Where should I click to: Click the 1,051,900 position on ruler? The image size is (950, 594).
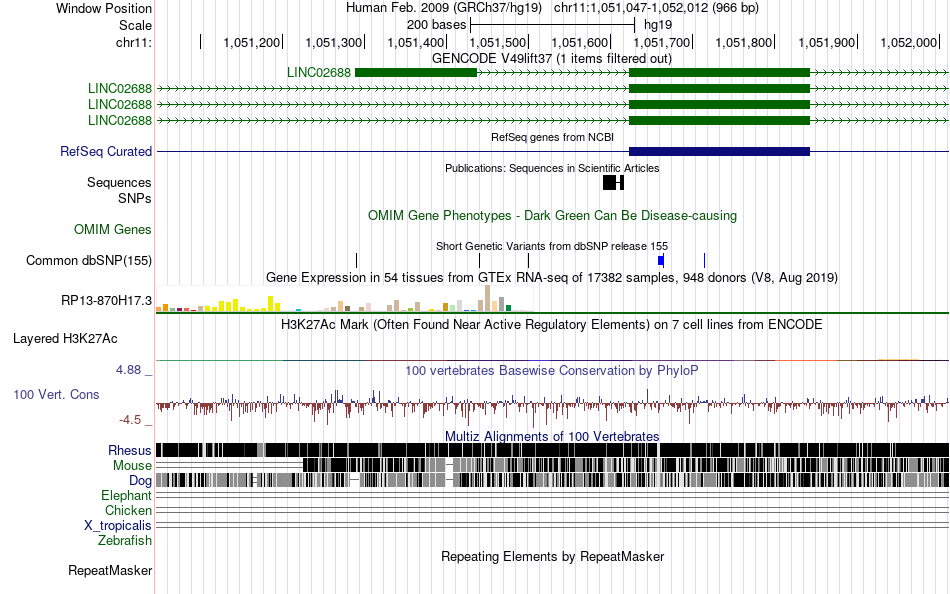[827, 42]
